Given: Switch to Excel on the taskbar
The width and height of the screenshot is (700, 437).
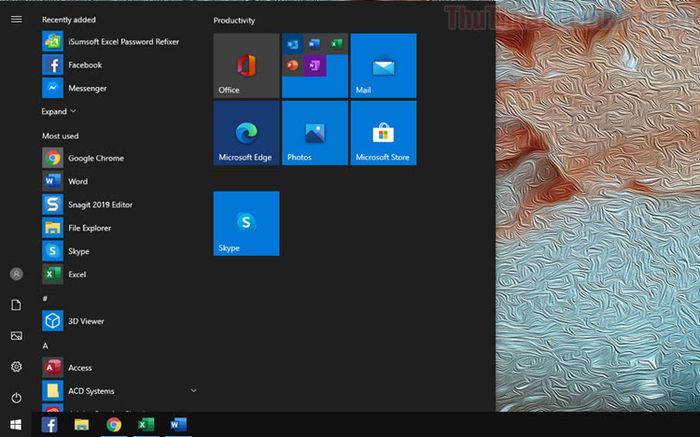Looking at the screenshot, I should pyautogui.click(x=146, y=425).
